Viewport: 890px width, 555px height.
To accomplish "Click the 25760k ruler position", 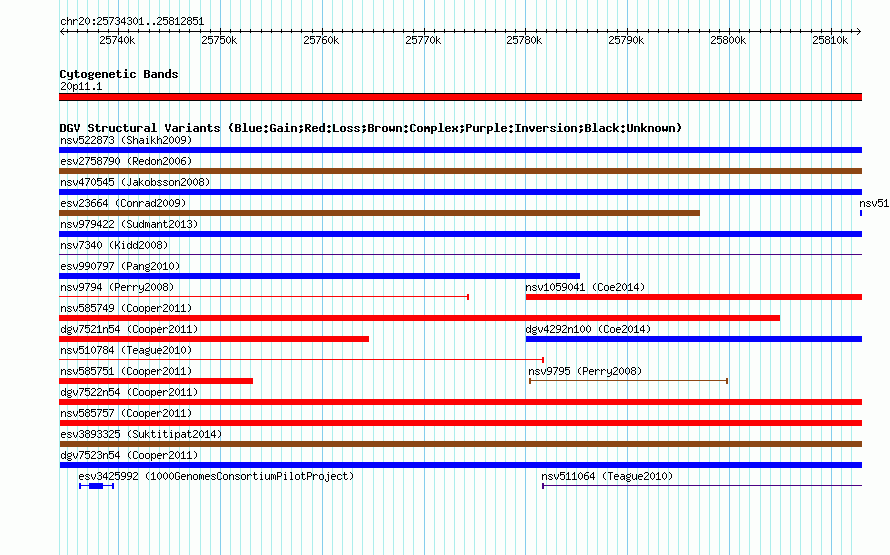I will tap(321, 40).
